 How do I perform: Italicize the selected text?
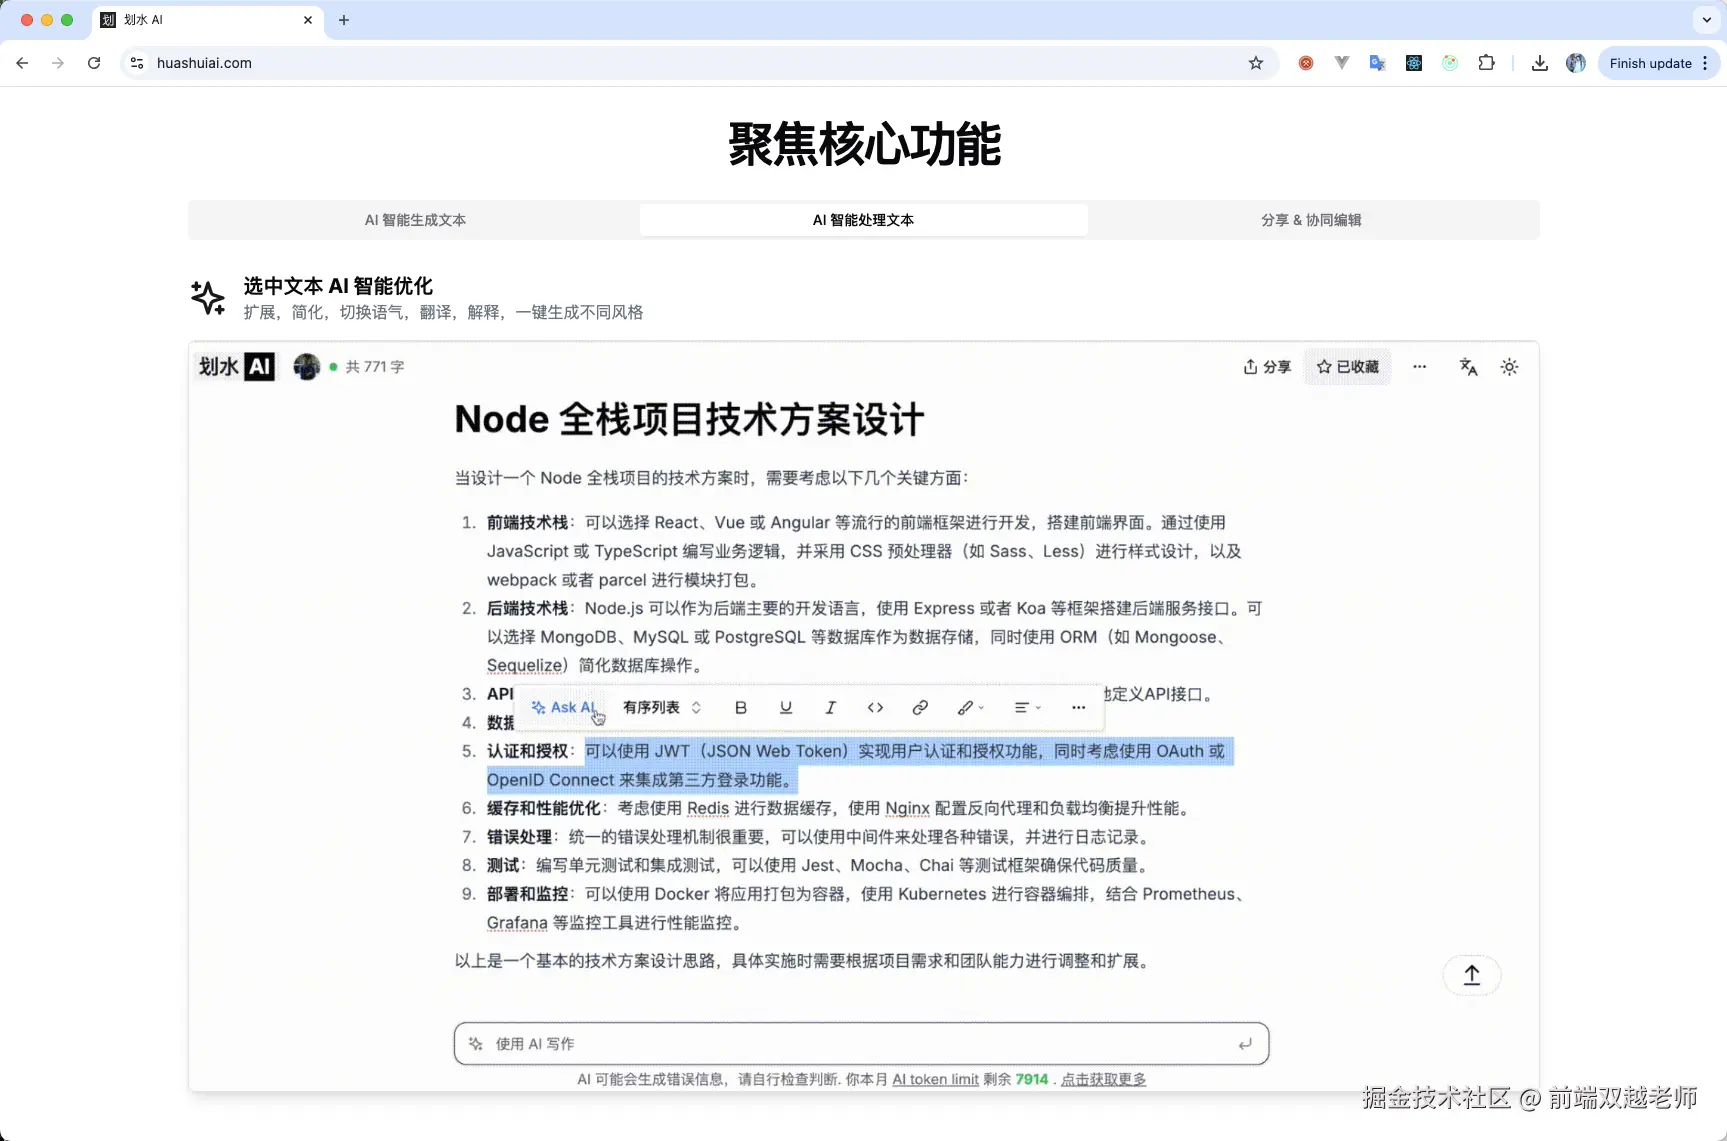(830, 707)
